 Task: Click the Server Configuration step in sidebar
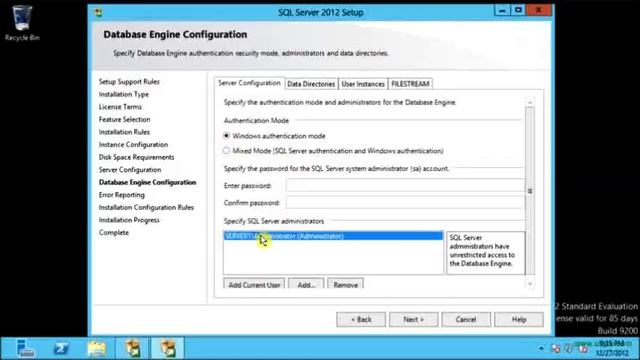(x=130, y=170)
